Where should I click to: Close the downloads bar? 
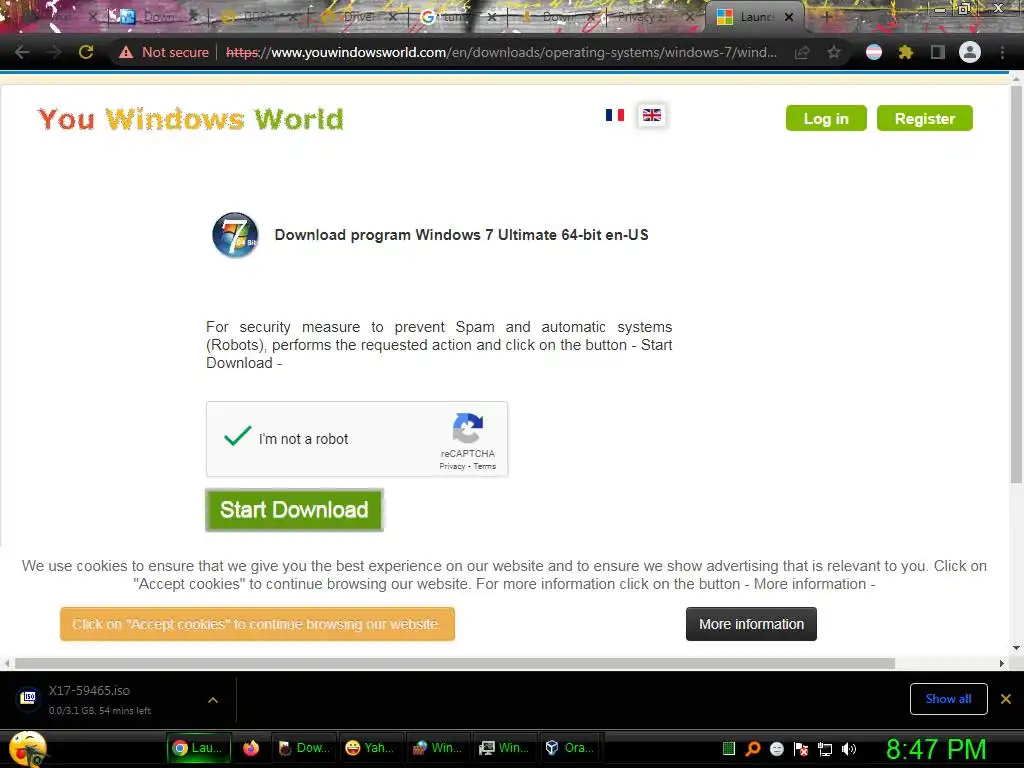tap(1006, 699)
